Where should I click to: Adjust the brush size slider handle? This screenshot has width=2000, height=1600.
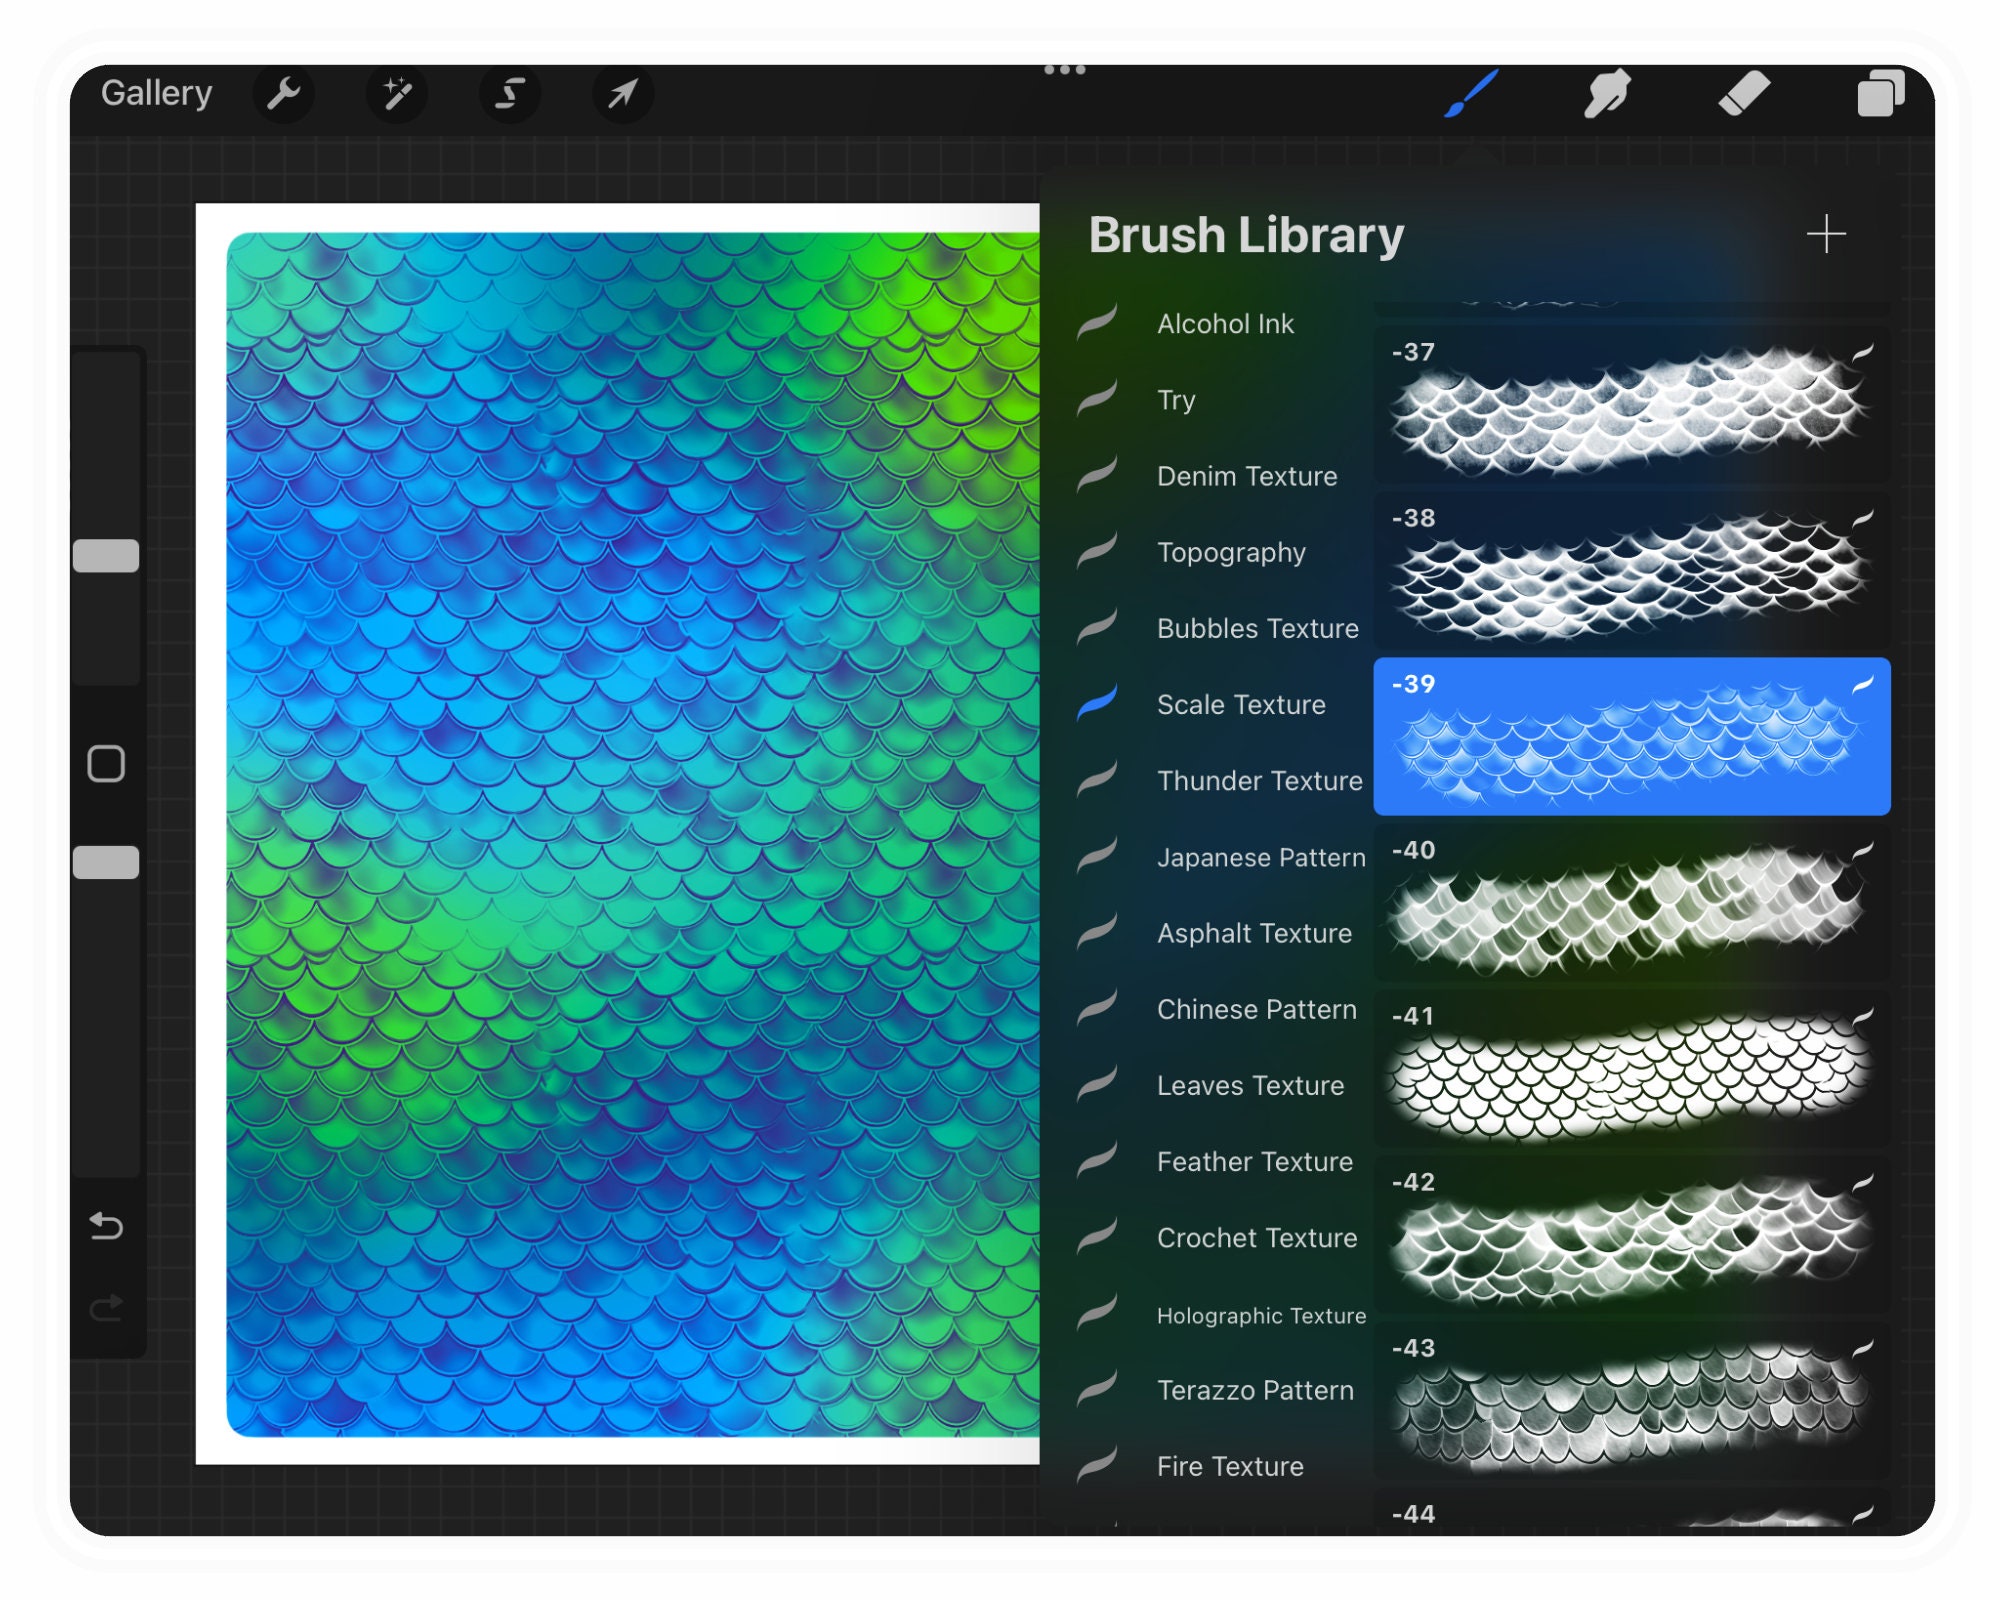point(106,556)
